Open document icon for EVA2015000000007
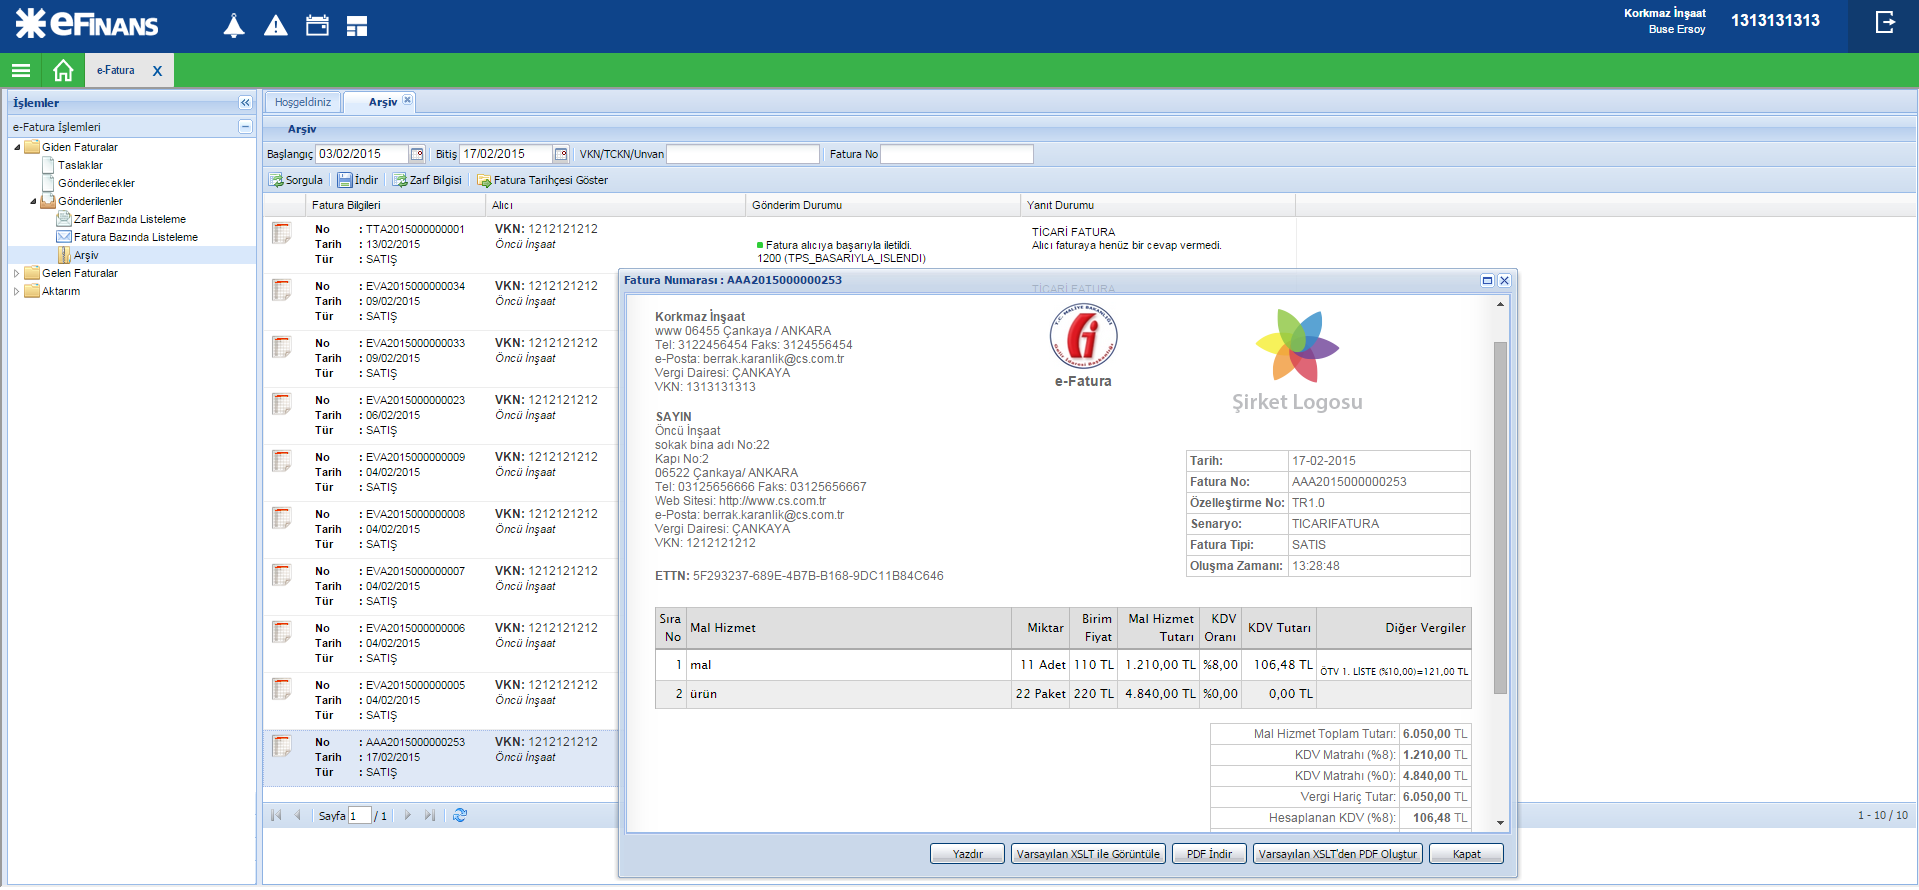Viewport: 1919px width, 890px height. pos(282,575)
